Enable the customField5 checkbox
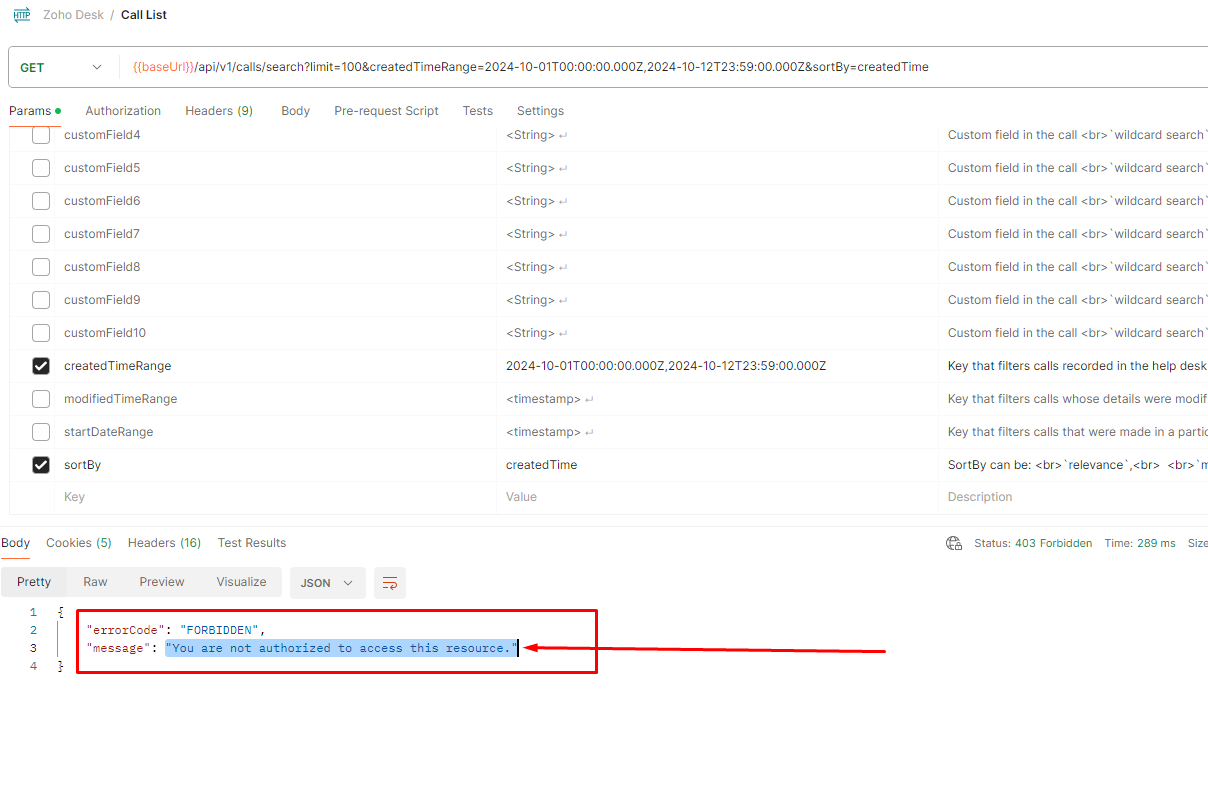Image resolution: width=1208 pixels, height=788 pixels. click(x=41, y=168)
